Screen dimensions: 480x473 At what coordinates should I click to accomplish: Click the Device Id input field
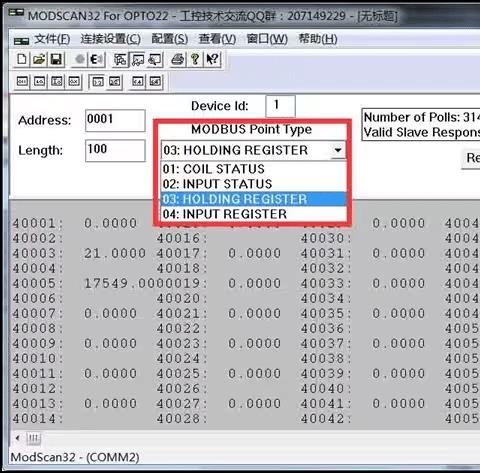[x=280, y=106]
